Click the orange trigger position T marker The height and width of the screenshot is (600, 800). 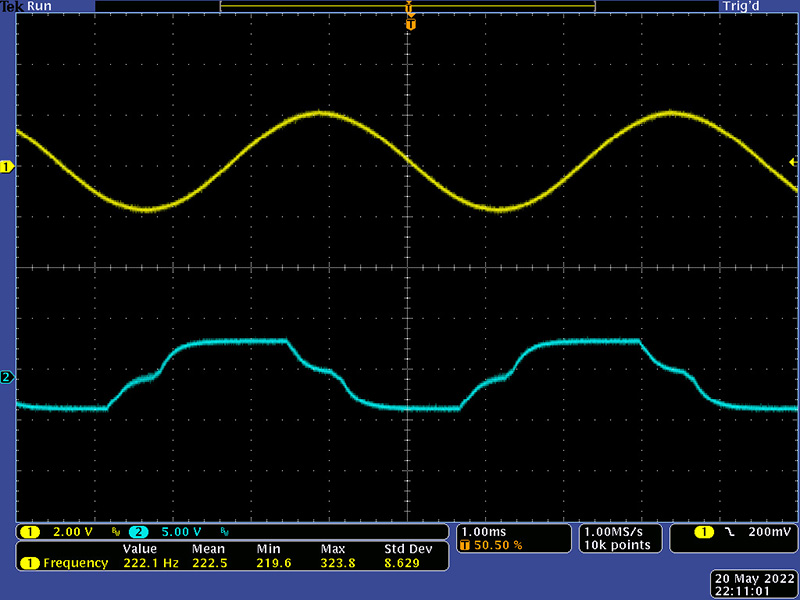pos(410,22)
